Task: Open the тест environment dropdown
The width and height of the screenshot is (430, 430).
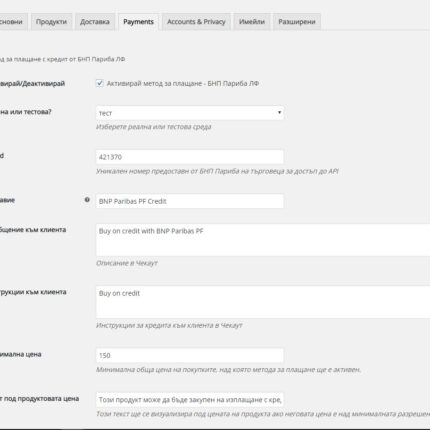Action: 190,113
